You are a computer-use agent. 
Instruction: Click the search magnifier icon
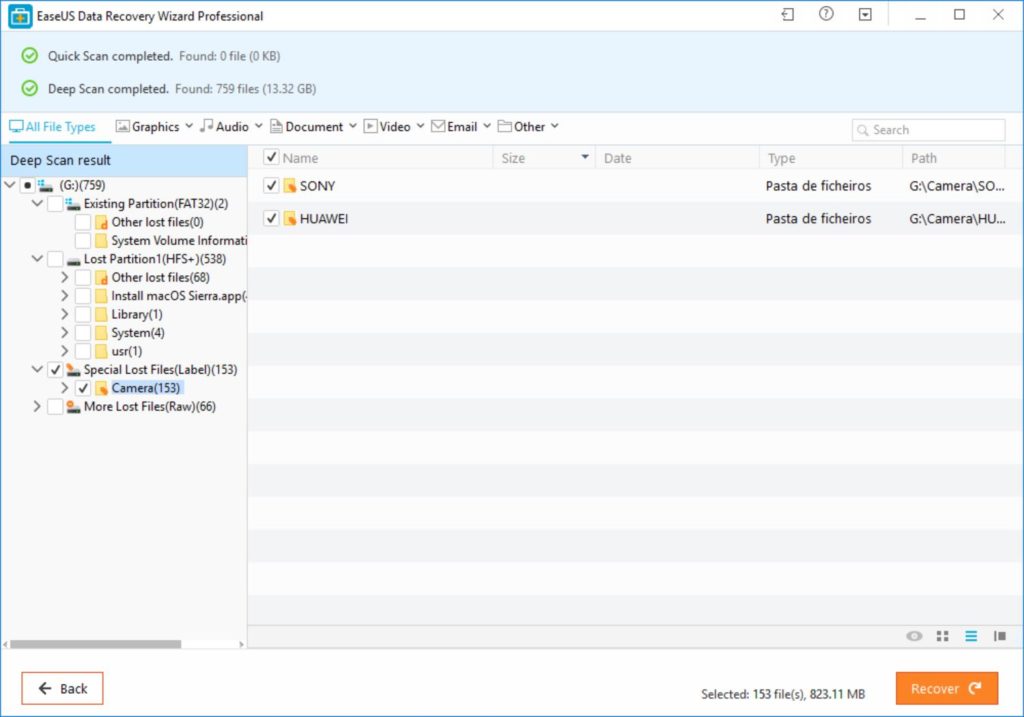coord(863,130)
